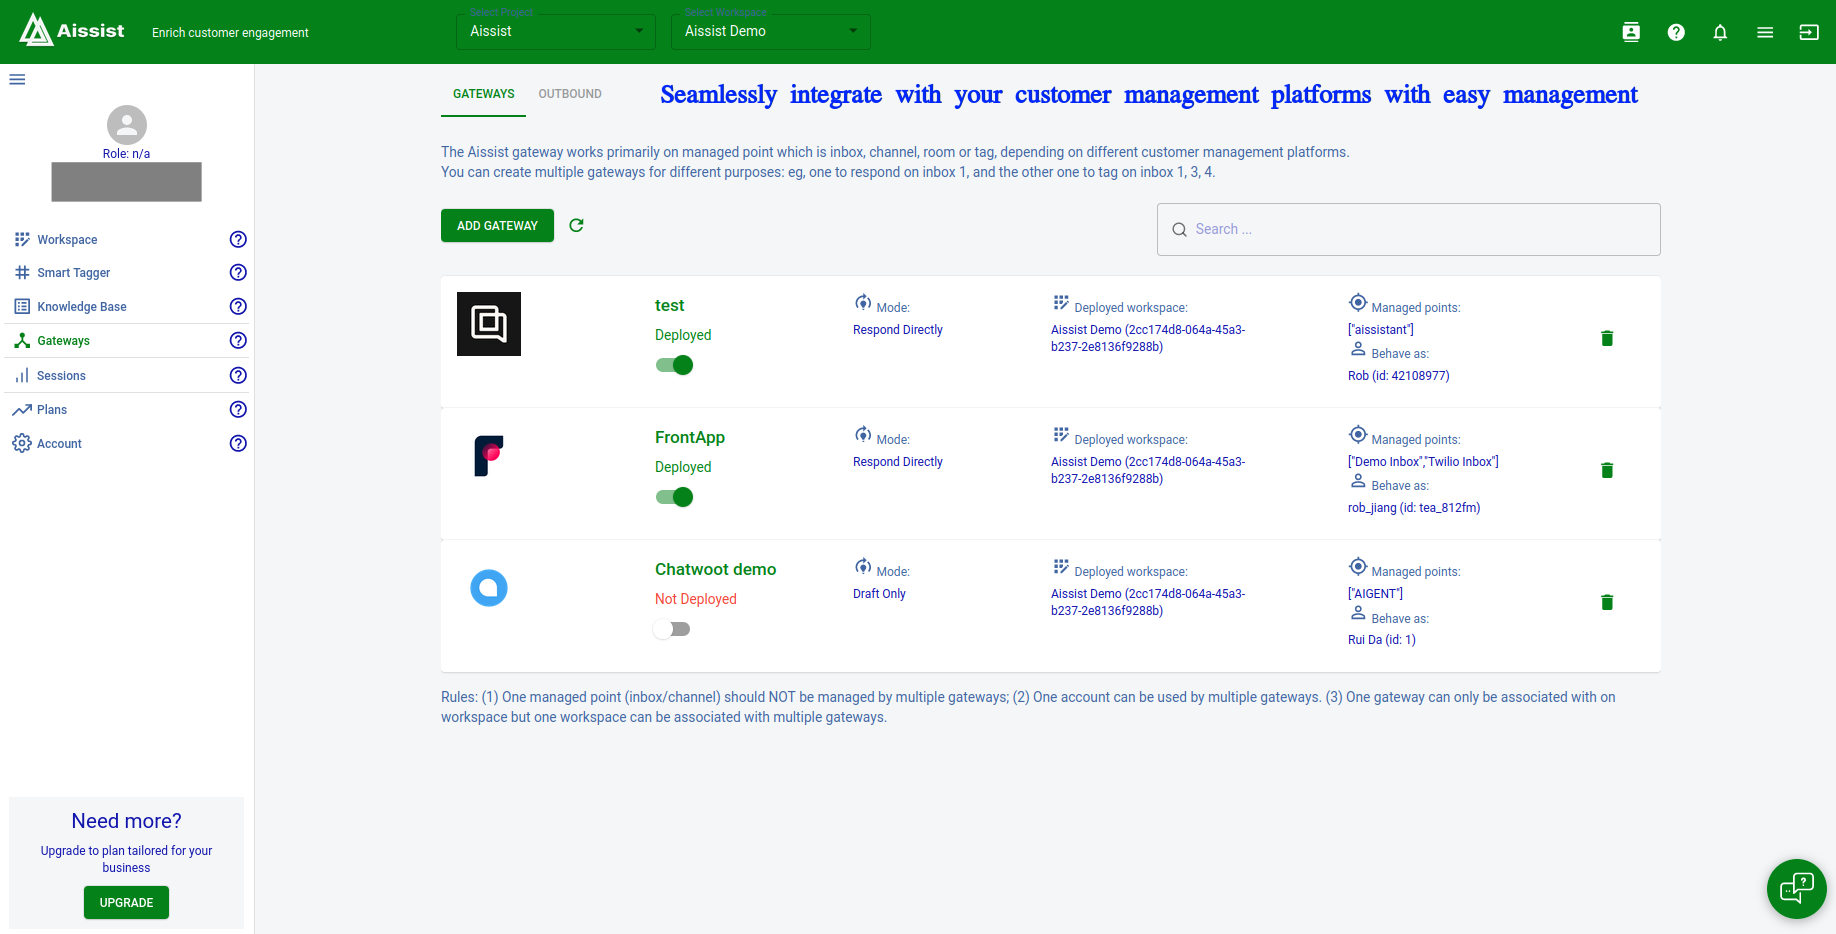
Task: Go to Sessions in the sidebar
Action: pyautogui.click(x=61, y=376)
